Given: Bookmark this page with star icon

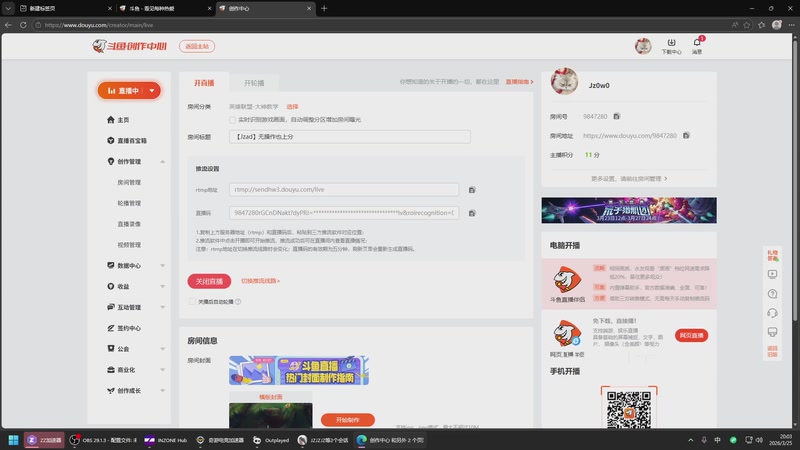Looking at the screenshot, I should tap(747, 24).
